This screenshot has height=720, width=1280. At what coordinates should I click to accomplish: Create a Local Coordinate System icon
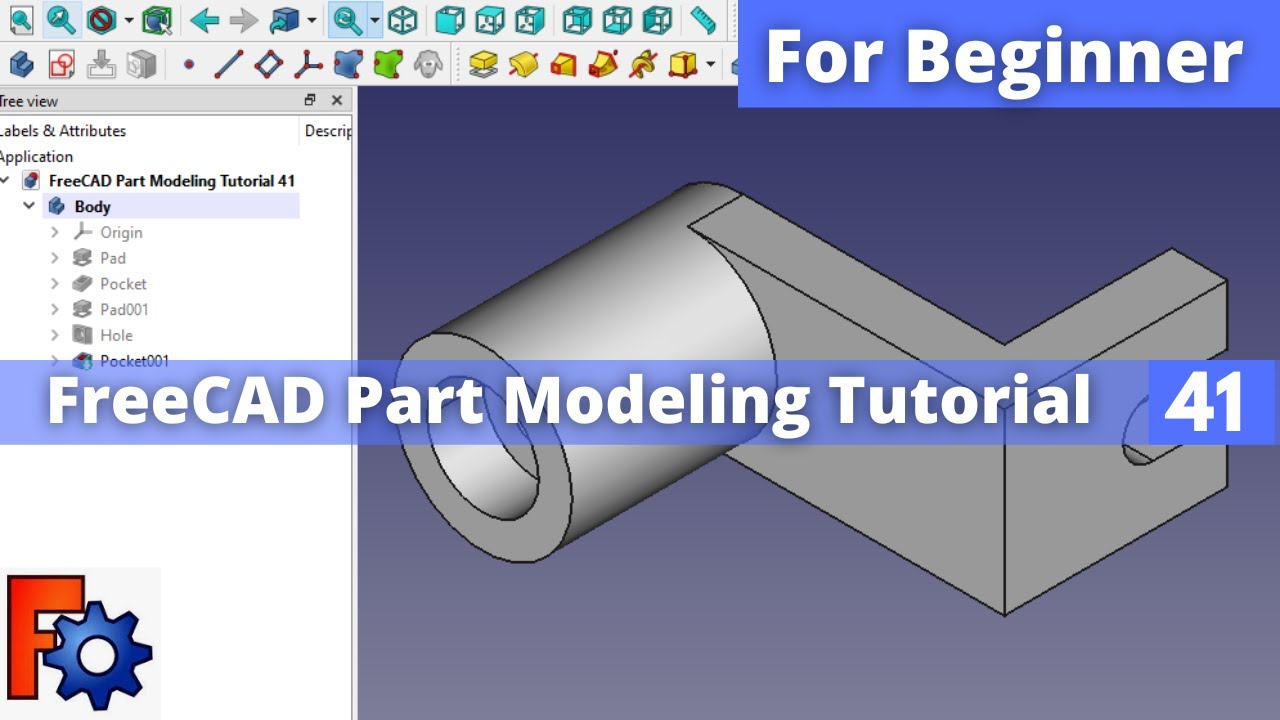[308, 65]
